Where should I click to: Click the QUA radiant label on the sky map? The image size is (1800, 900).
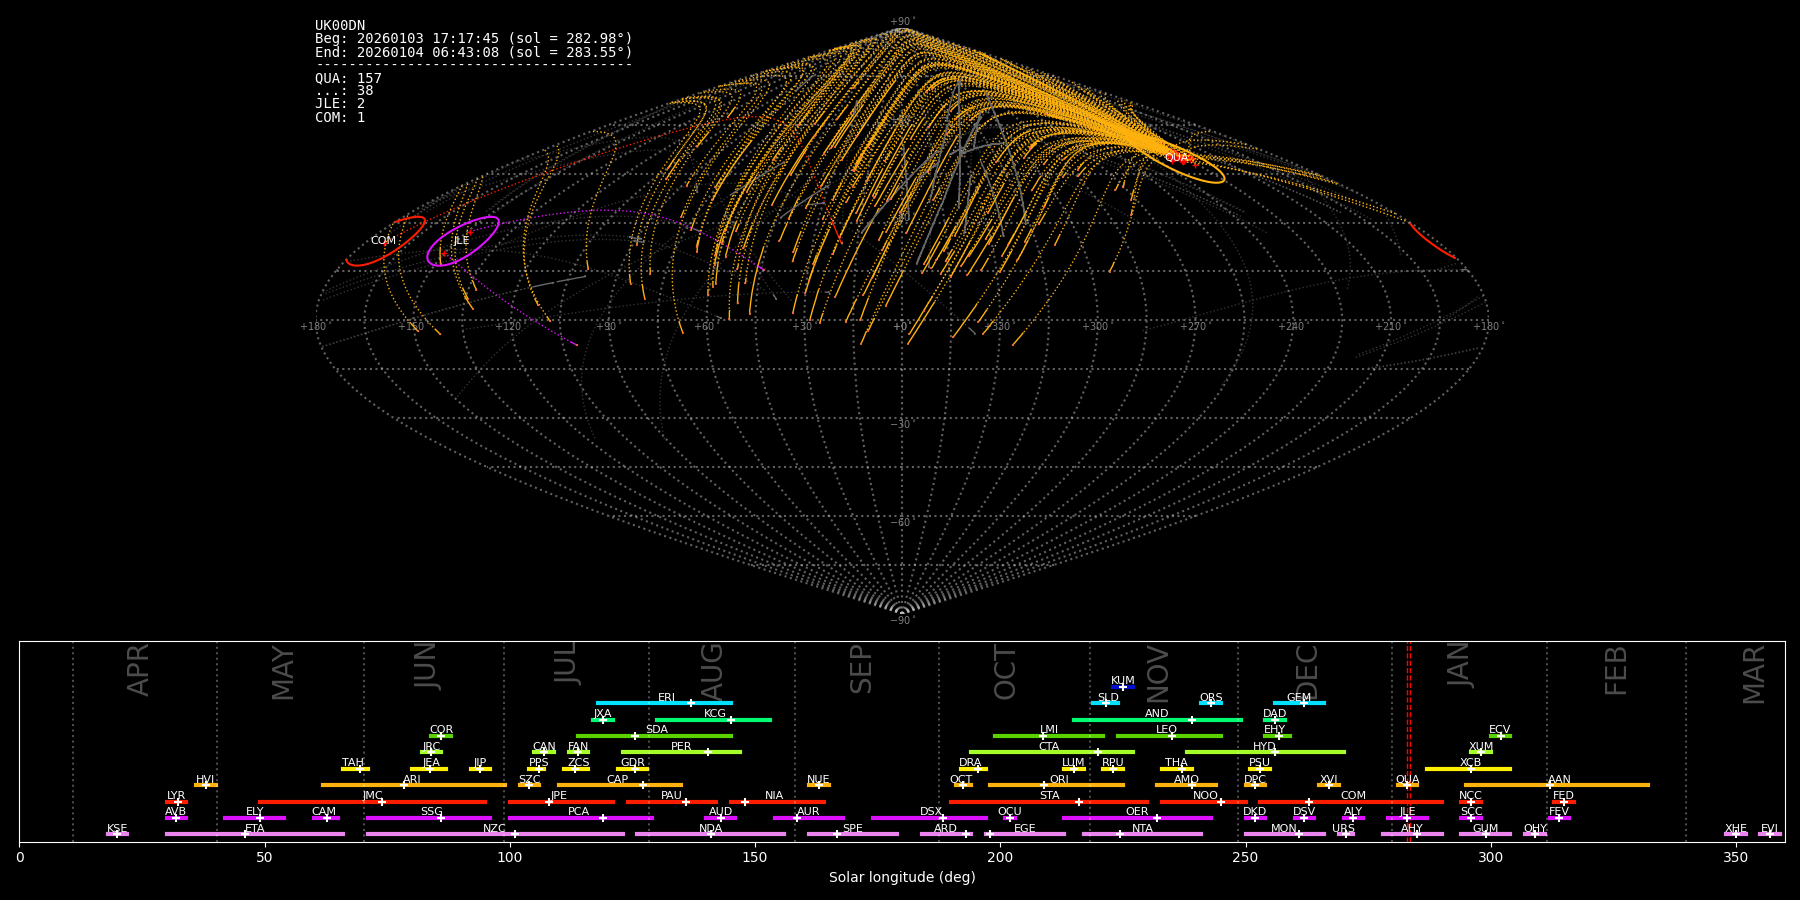(1176, 158)
